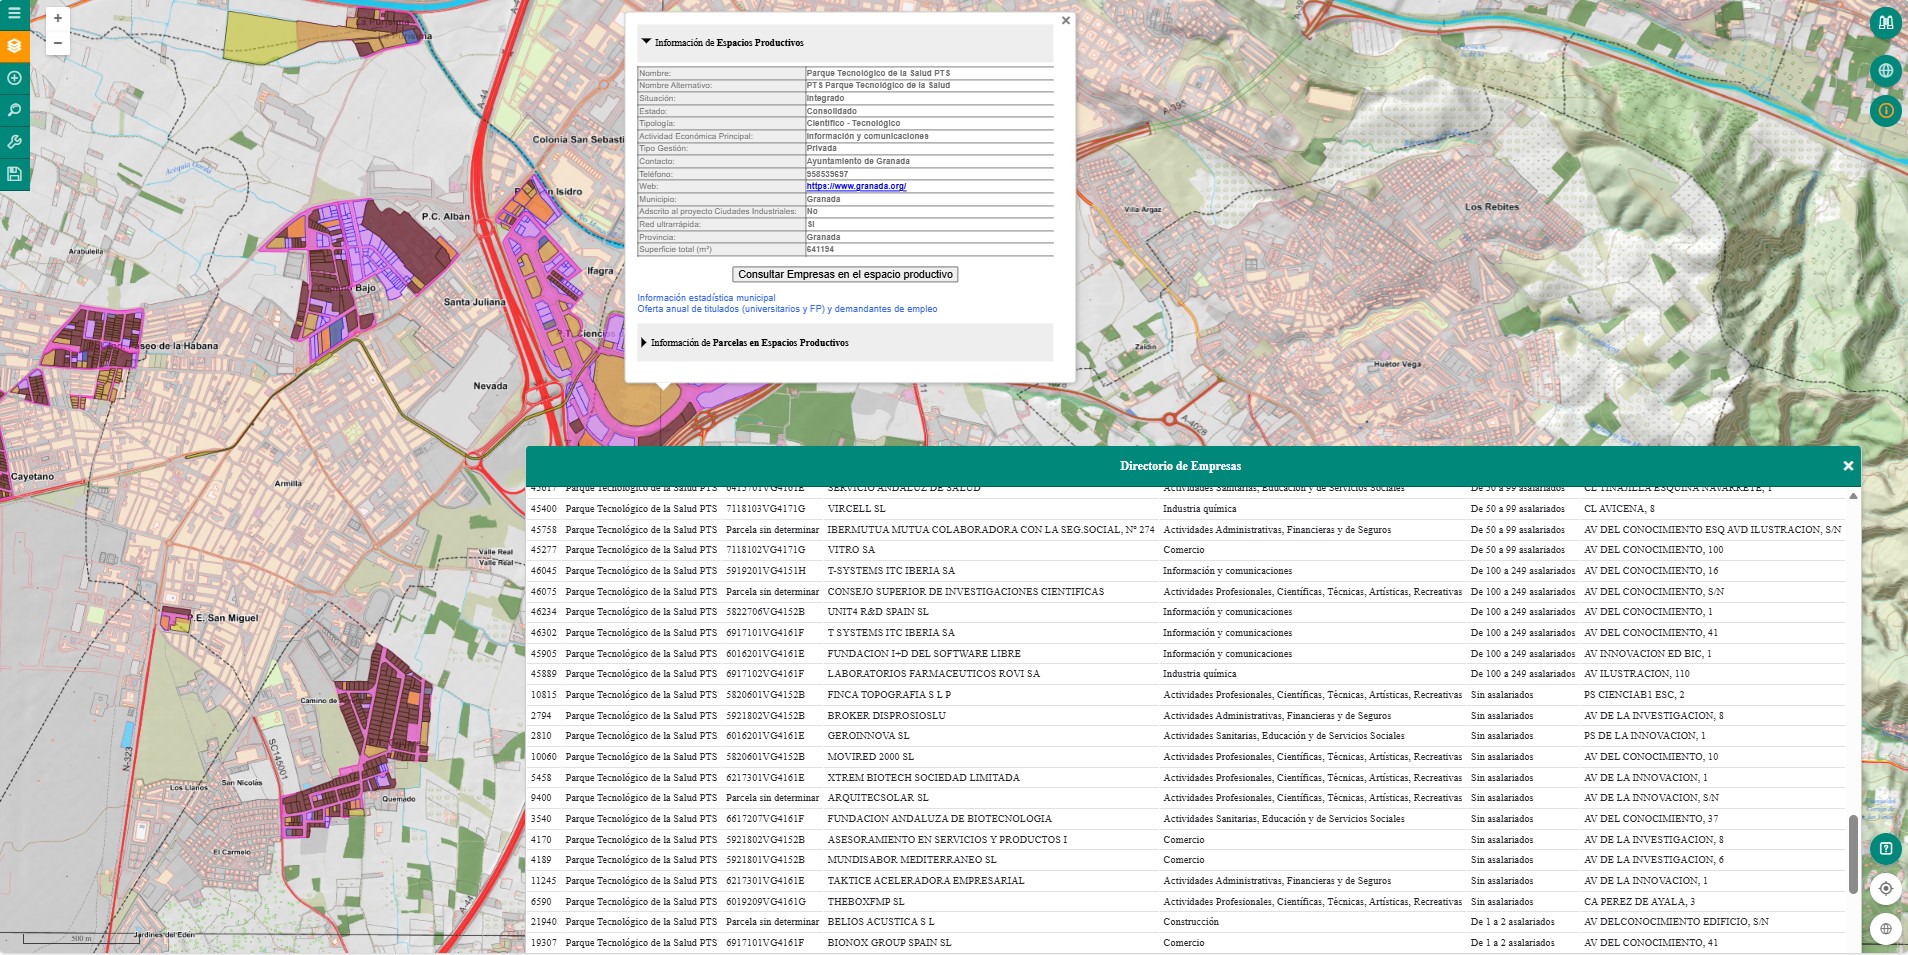
Task: Click the teal globe icon at top right
Action: (1885, 71)
